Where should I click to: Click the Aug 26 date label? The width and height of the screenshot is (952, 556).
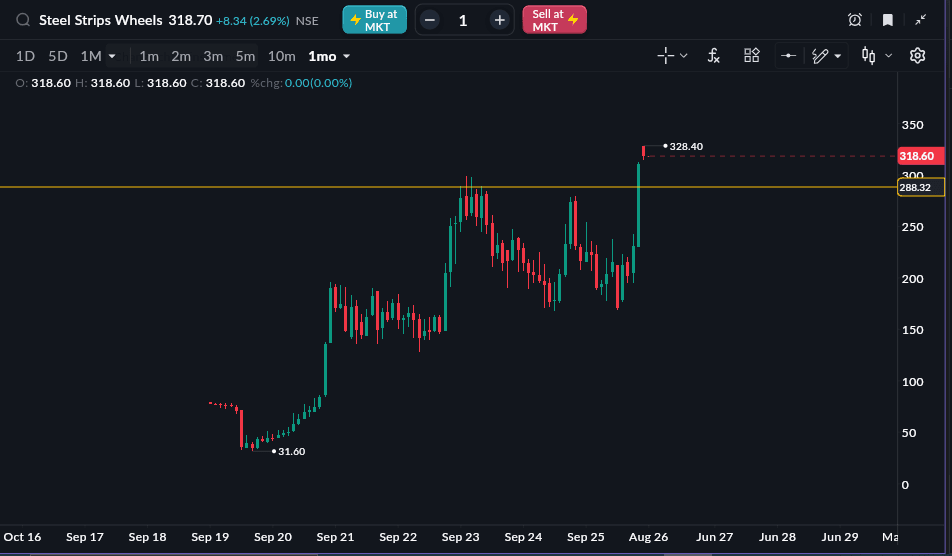(648, 537)
